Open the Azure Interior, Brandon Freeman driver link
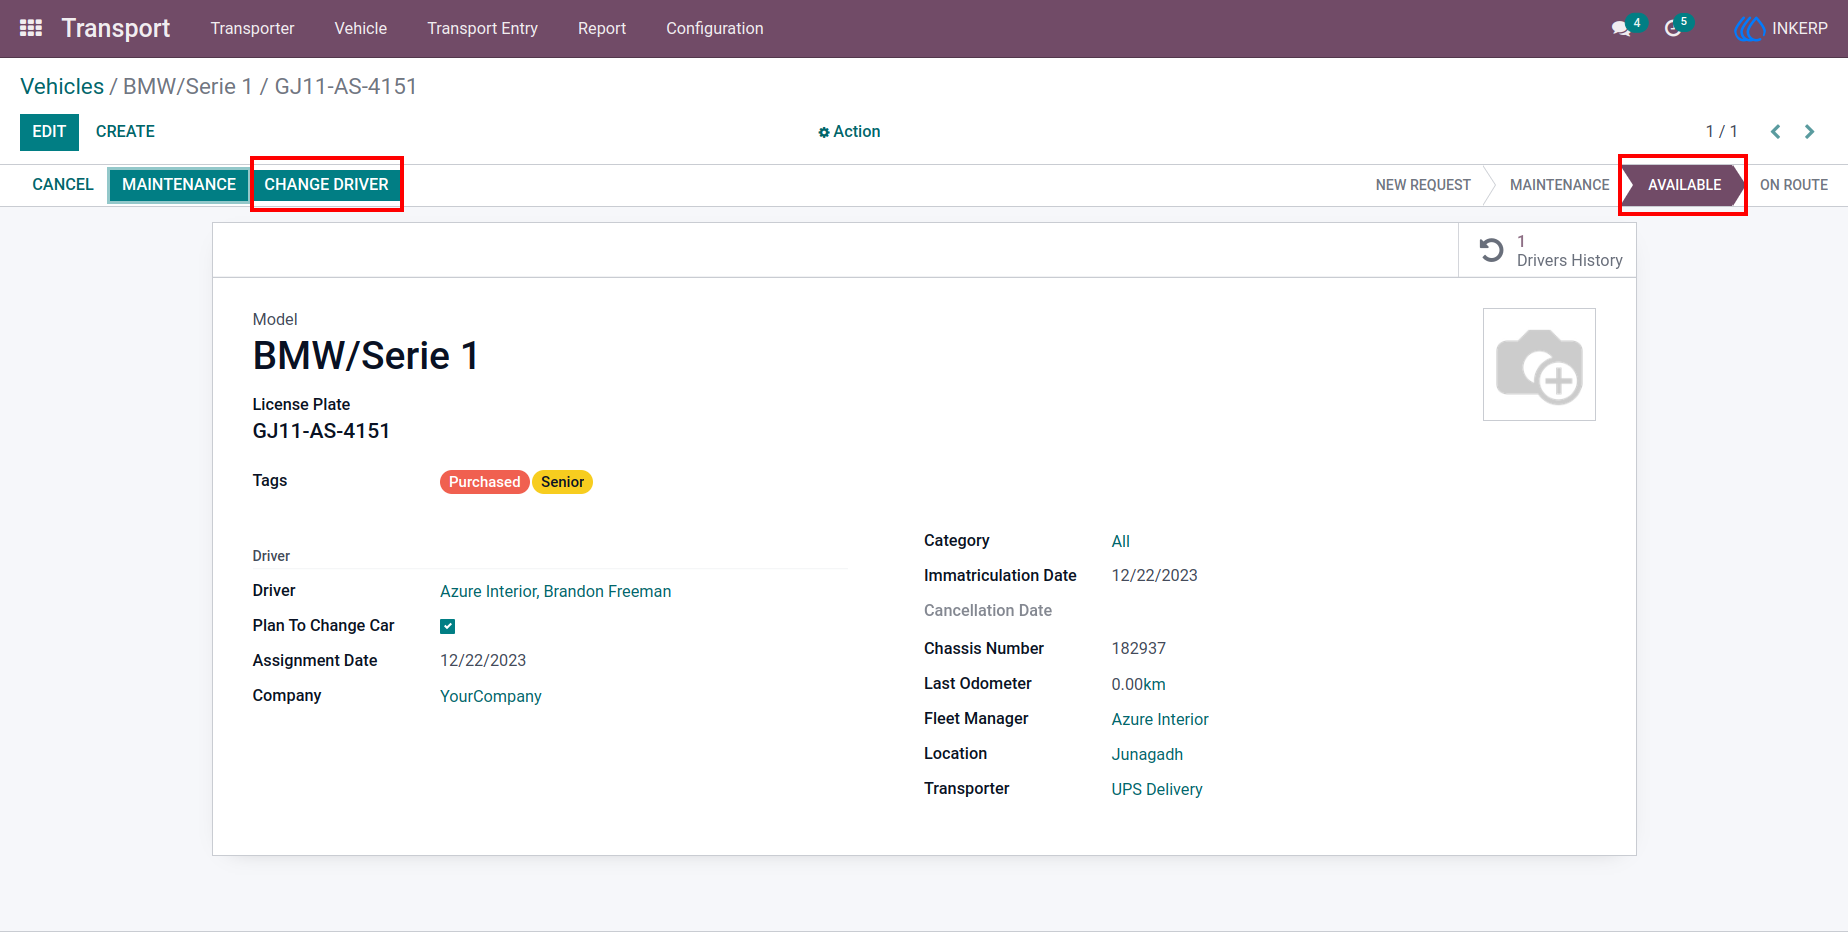Image resolution: width=1848 pixels, height=932 pixels. click(x=556, y=592)
